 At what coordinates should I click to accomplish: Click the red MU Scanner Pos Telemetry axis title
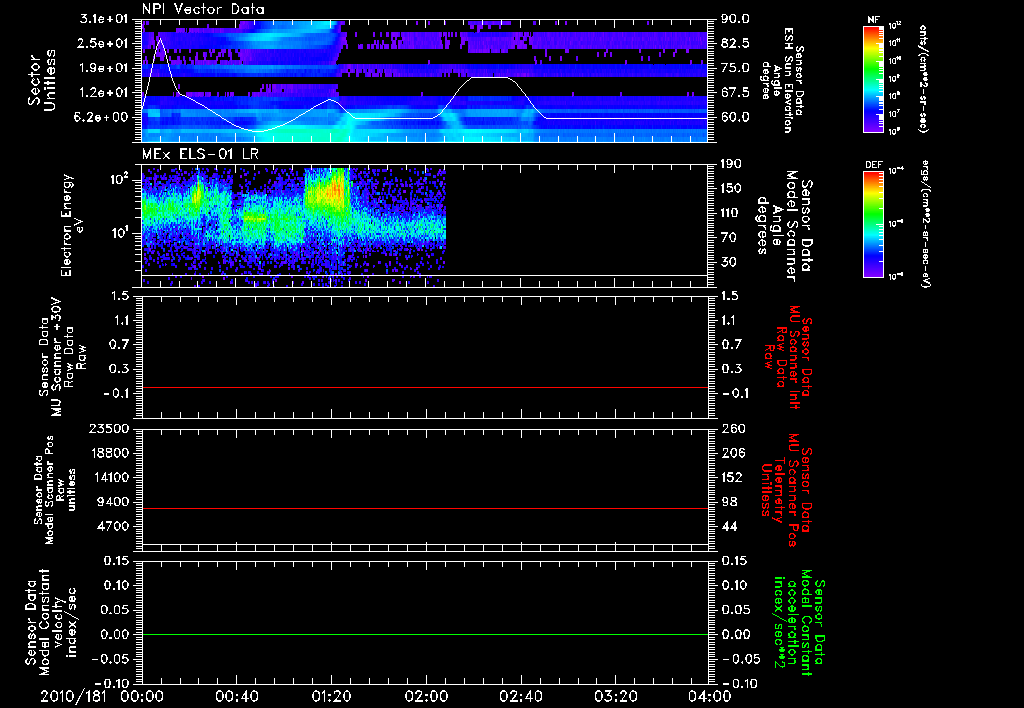786,490
